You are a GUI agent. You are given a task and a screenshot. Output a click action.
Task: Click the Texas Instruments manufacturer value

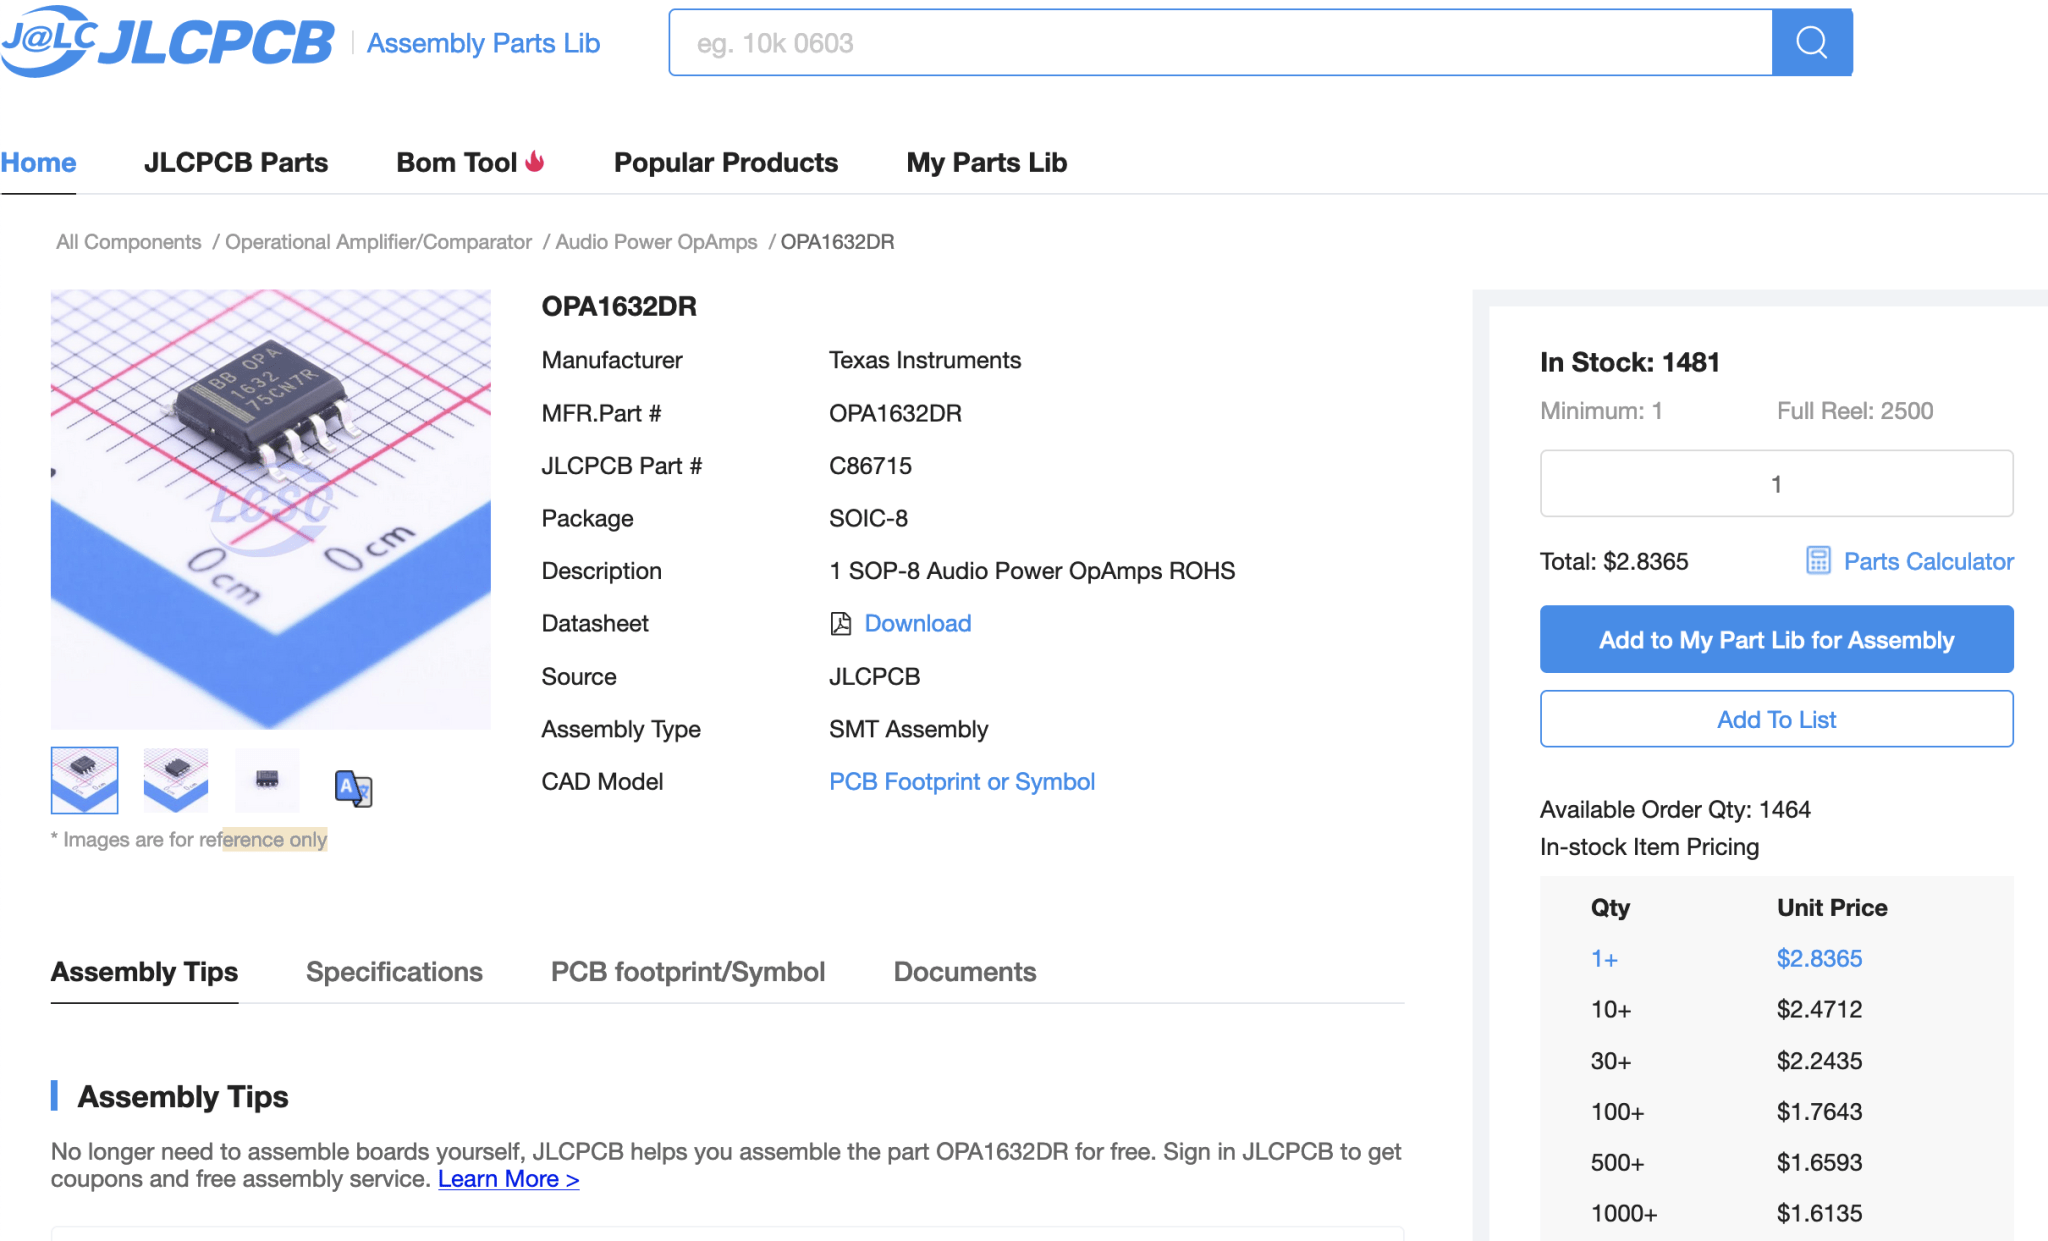tap(925, 360)
